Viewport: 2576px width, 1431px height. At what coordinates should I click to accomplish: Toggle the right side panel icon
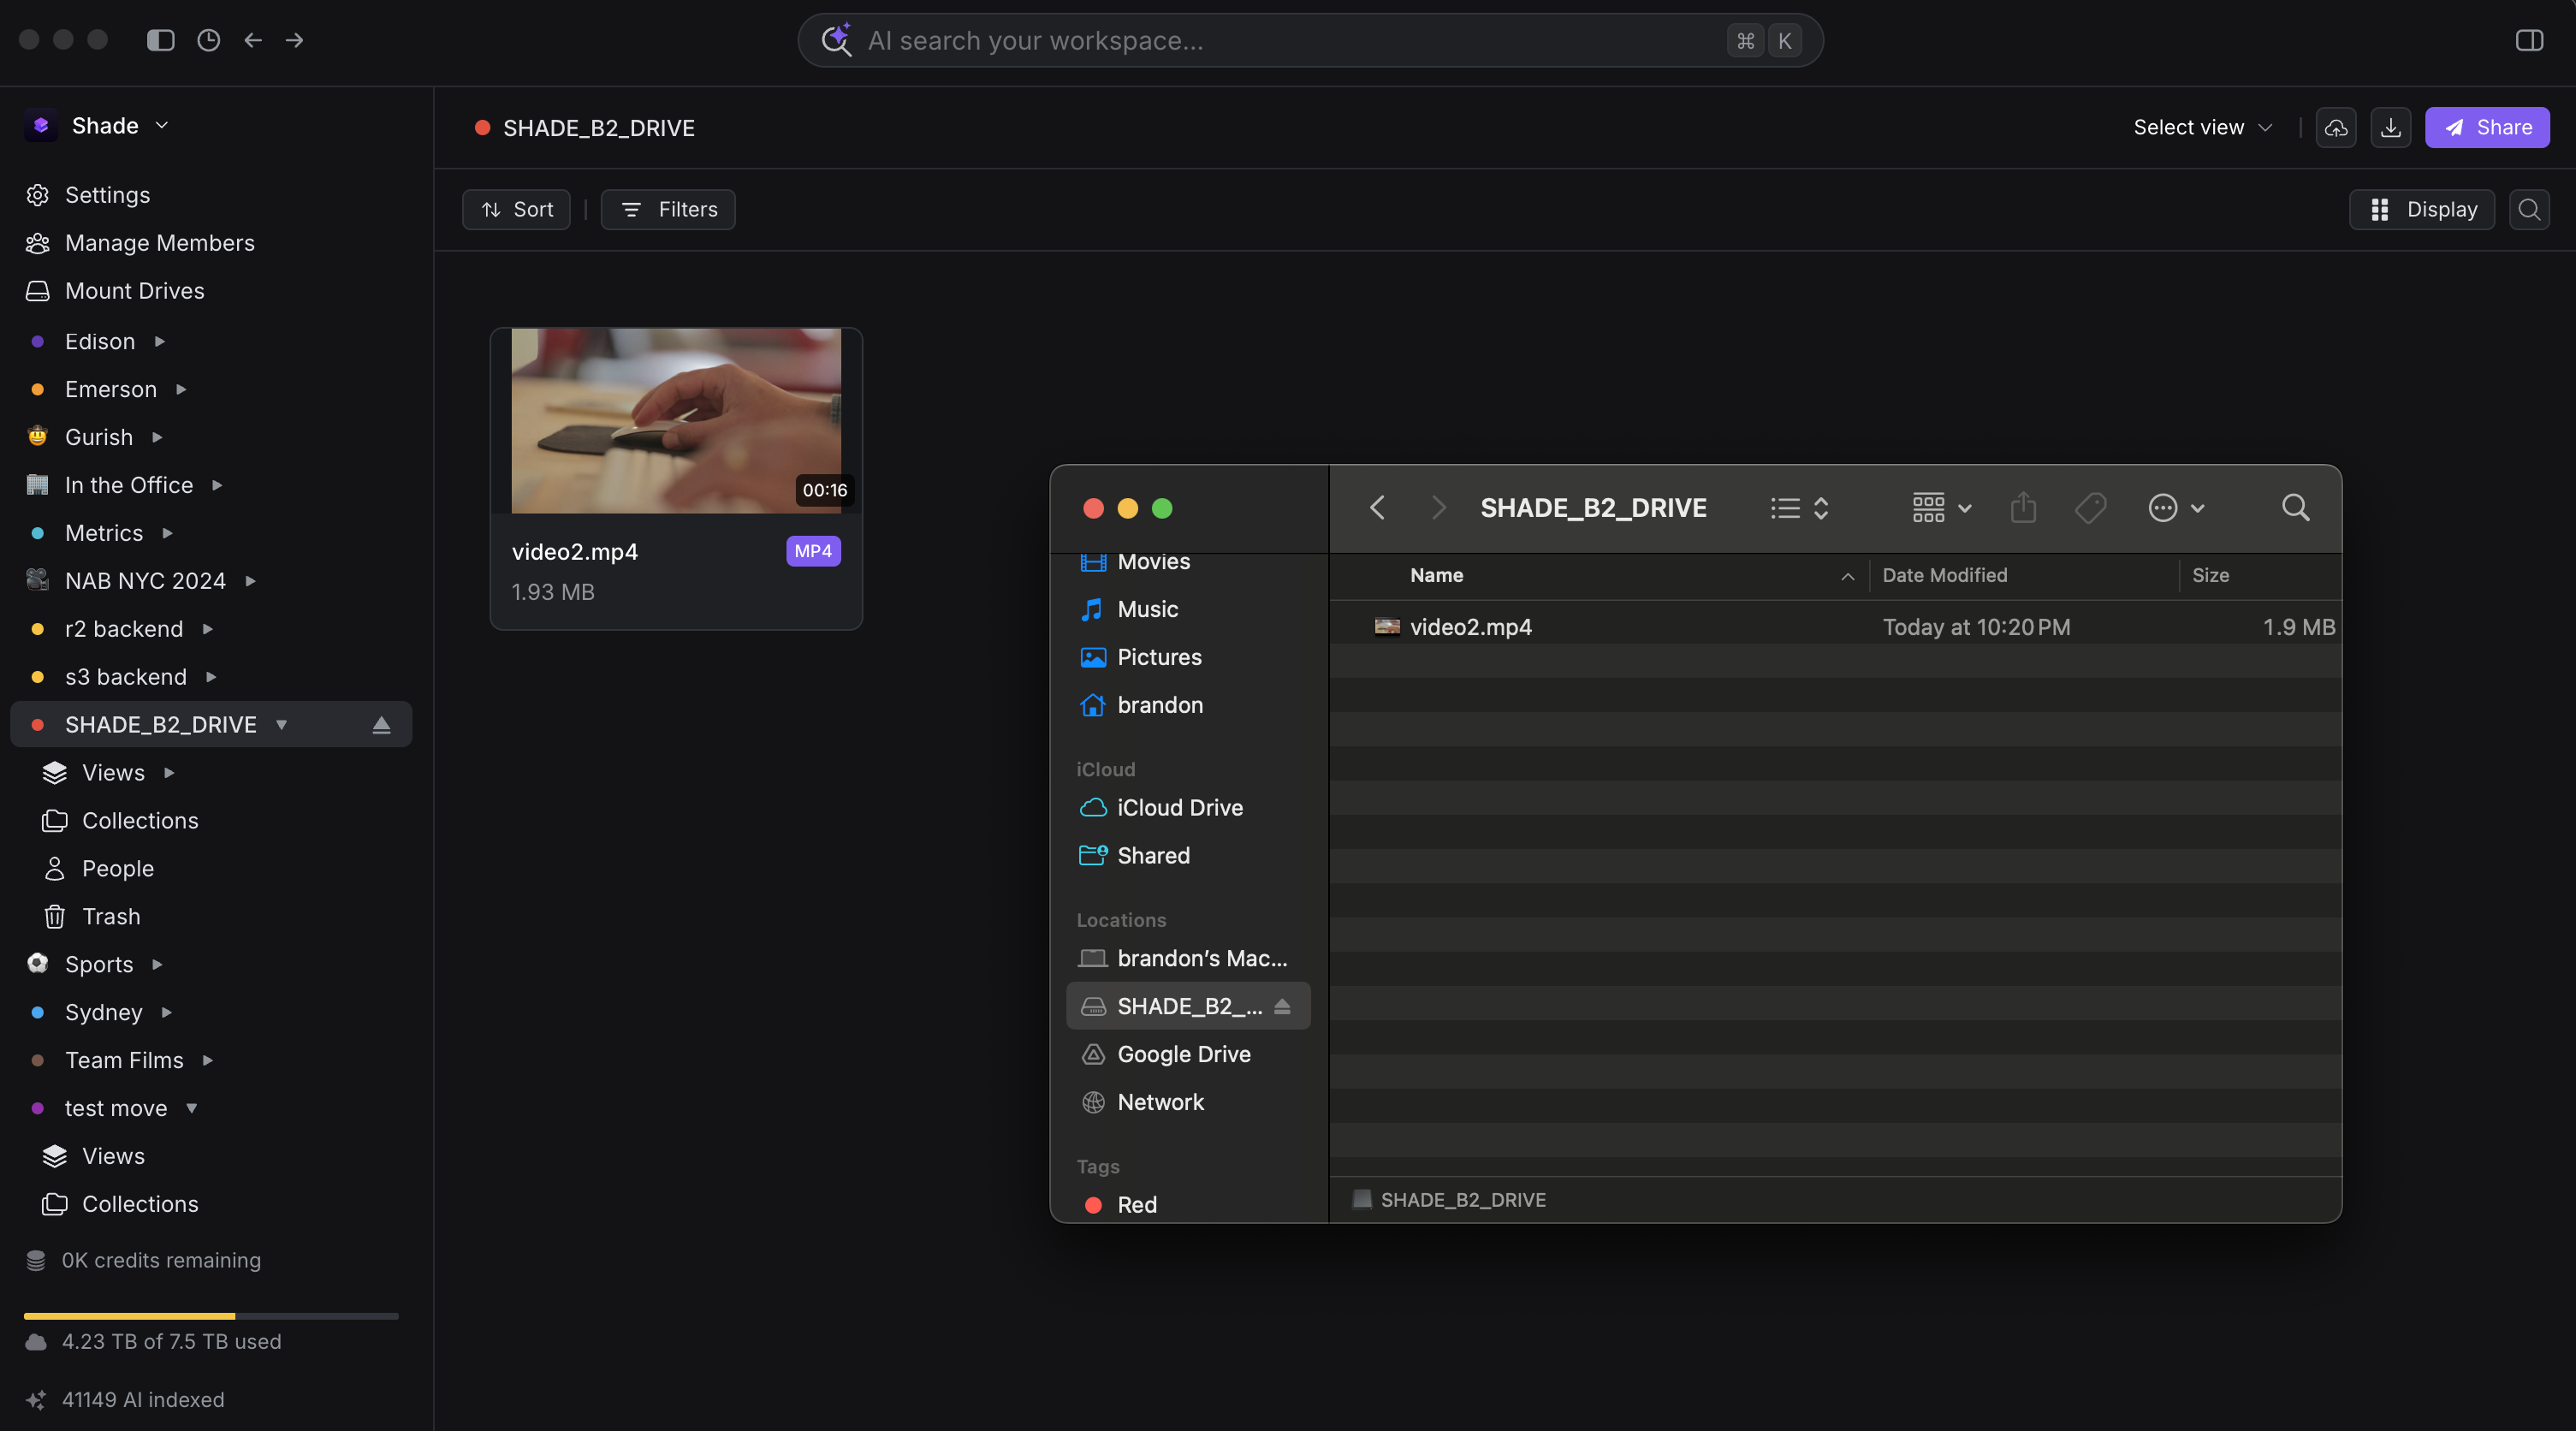pos(2528,40)
